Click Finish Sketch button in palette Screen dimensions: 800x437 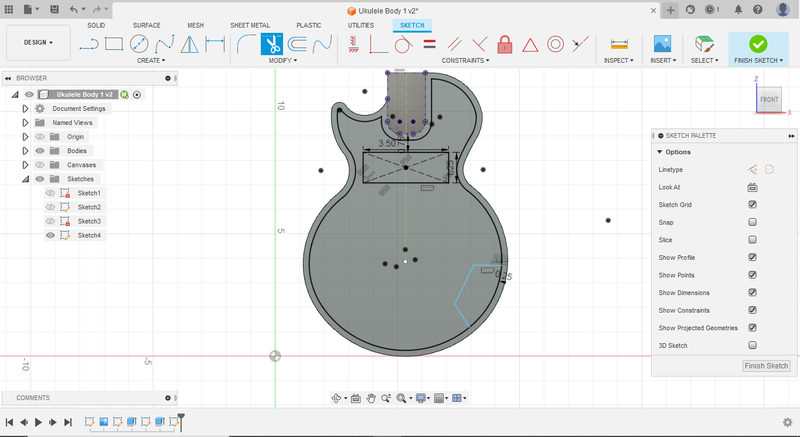767,366
